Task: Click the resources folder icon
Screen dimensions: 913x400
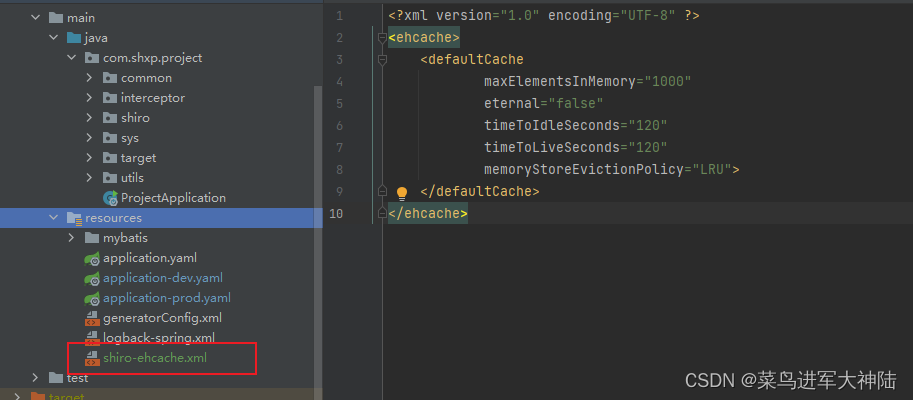Action: pos(74,218)
